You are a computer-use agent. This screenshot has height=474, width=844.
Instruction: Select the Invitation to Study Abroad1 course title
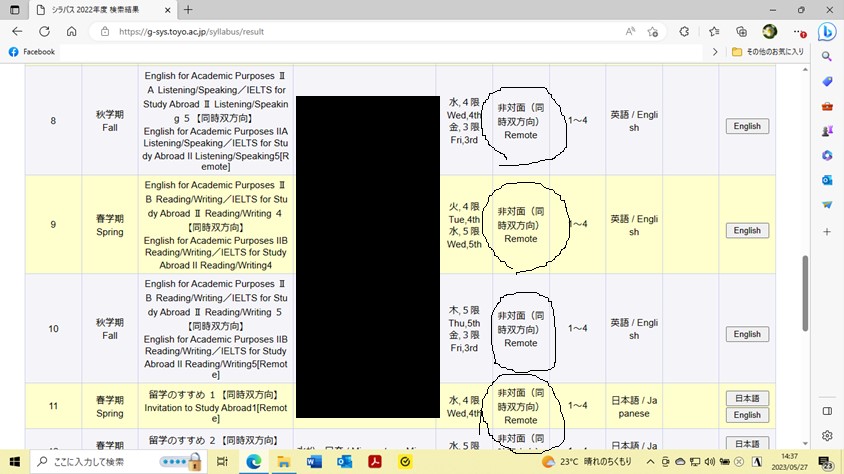215,413
